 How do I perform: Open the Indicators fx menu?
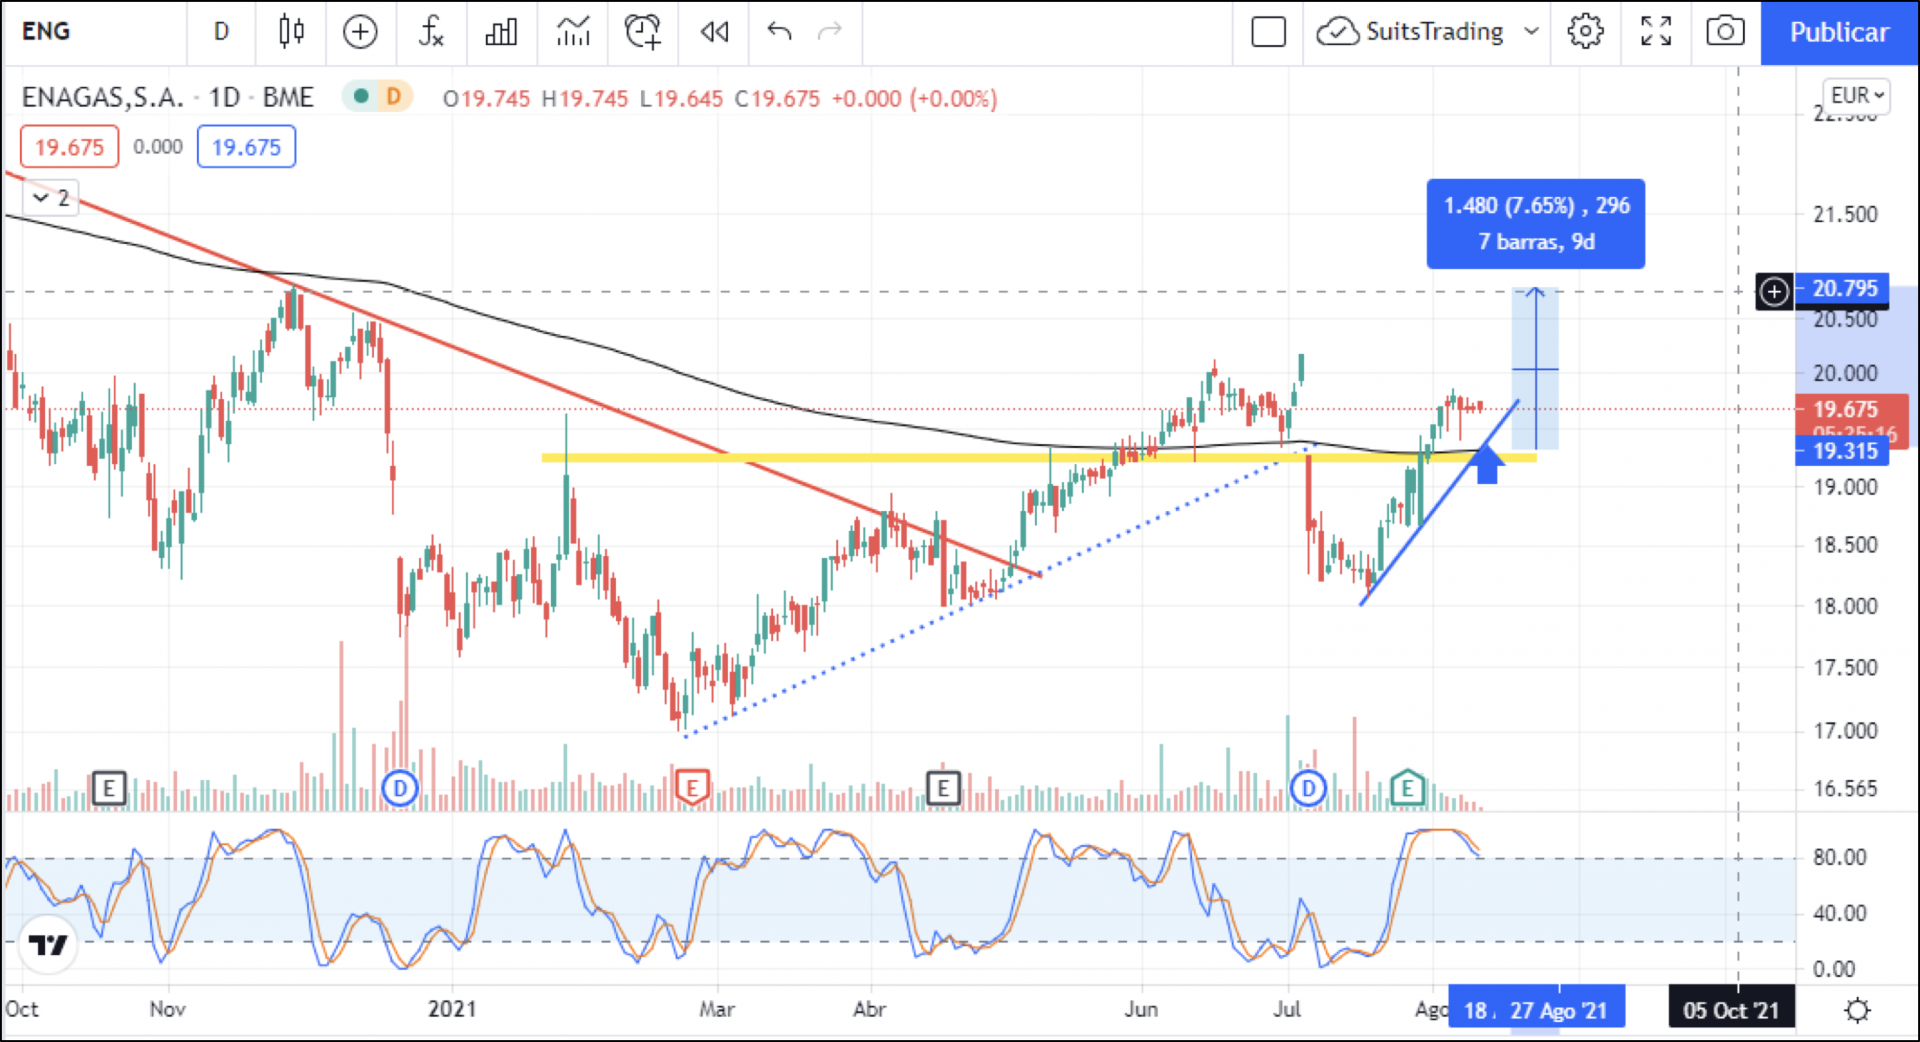tap(430, 32)
